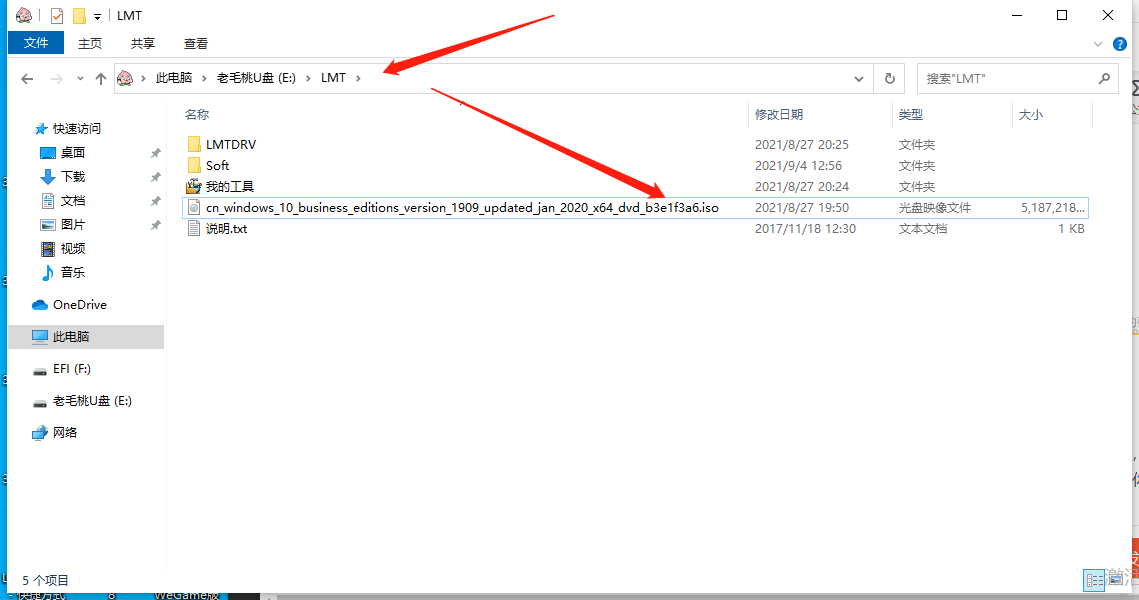1139x600 pixels.
Task: Click the pin icon next to 桌面
Action: [155, 153]
